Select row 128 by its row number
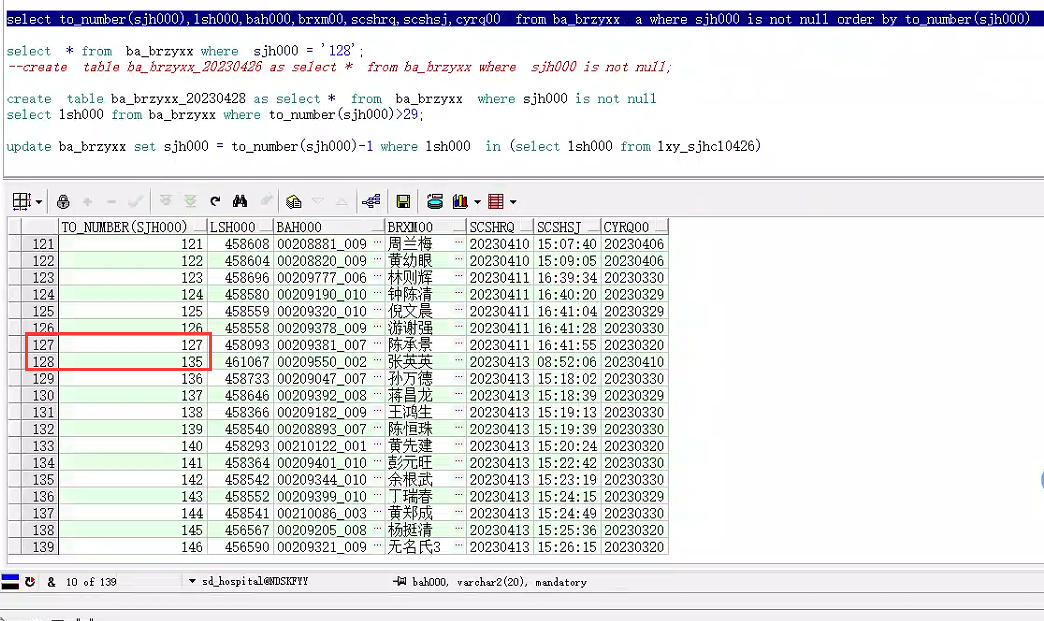This screenshot has height=621, width=1044. (43, 362)
